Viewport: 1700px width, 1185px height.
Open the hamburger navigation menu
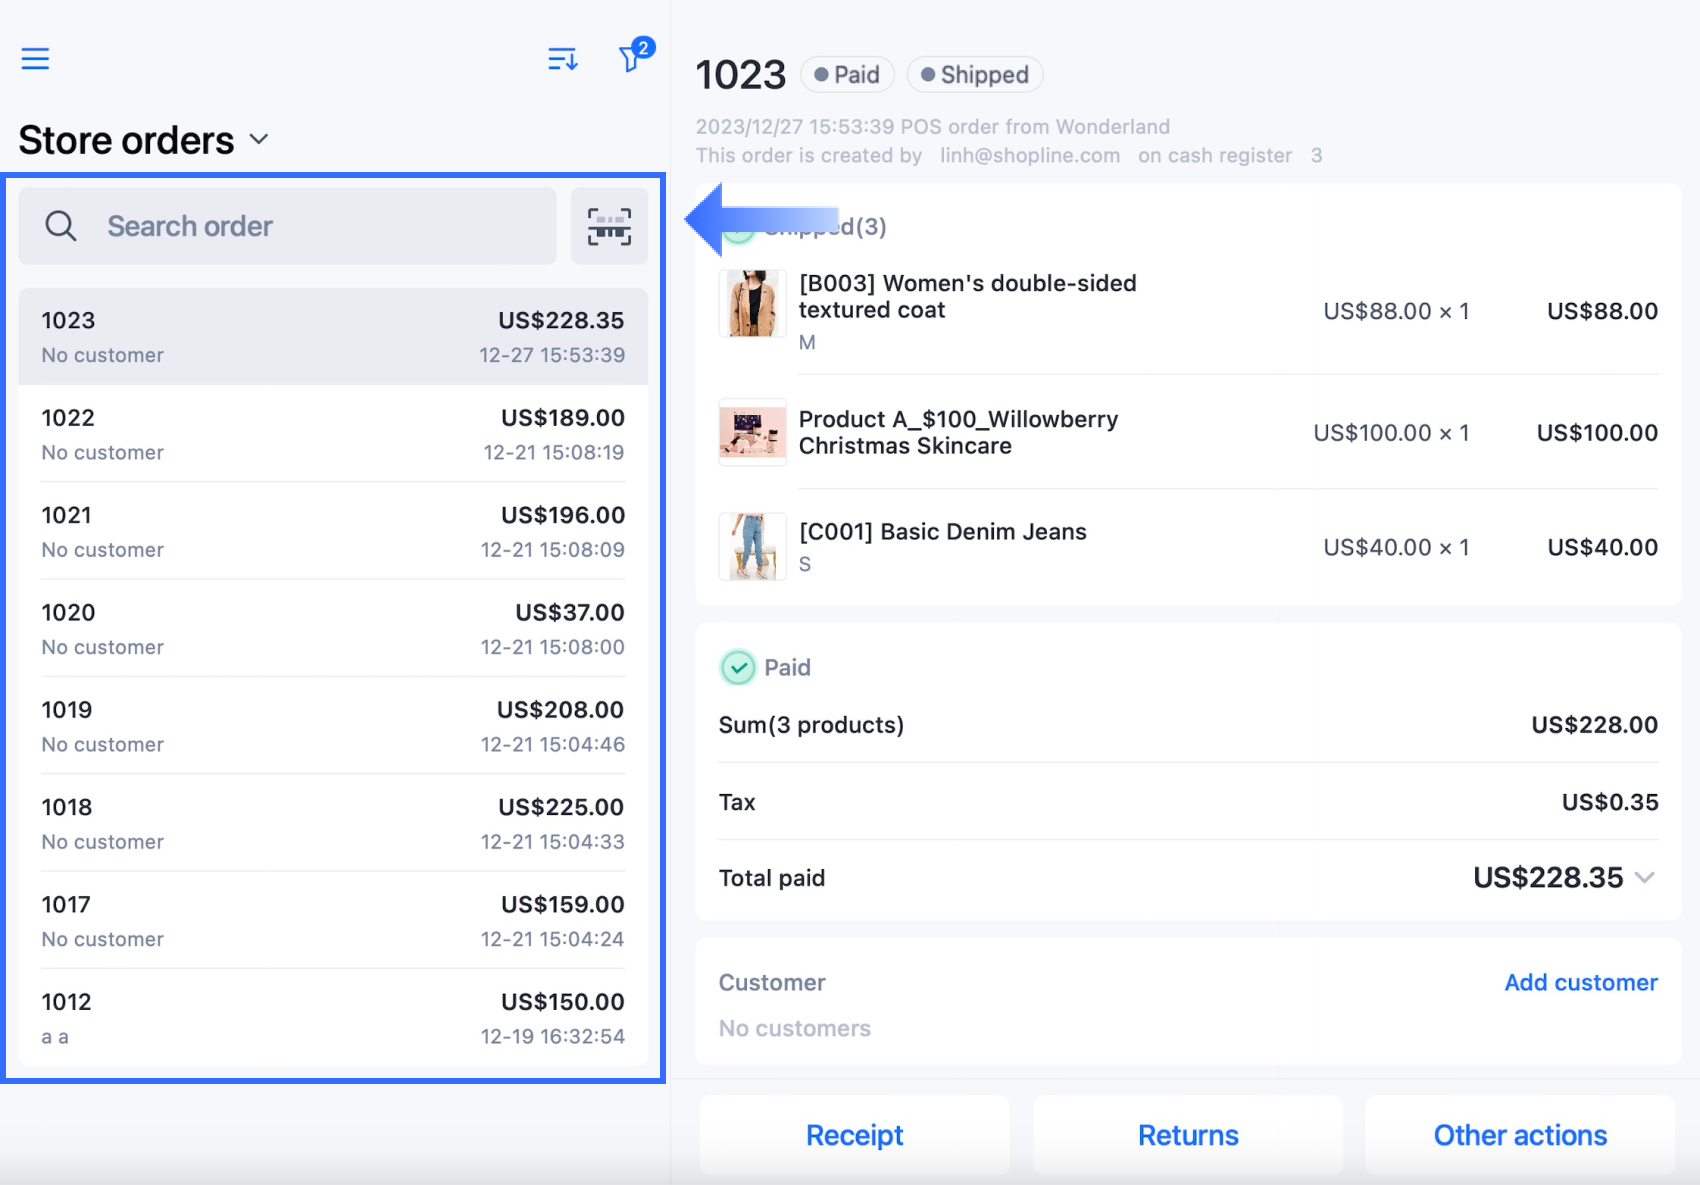(x=35, y=59)
